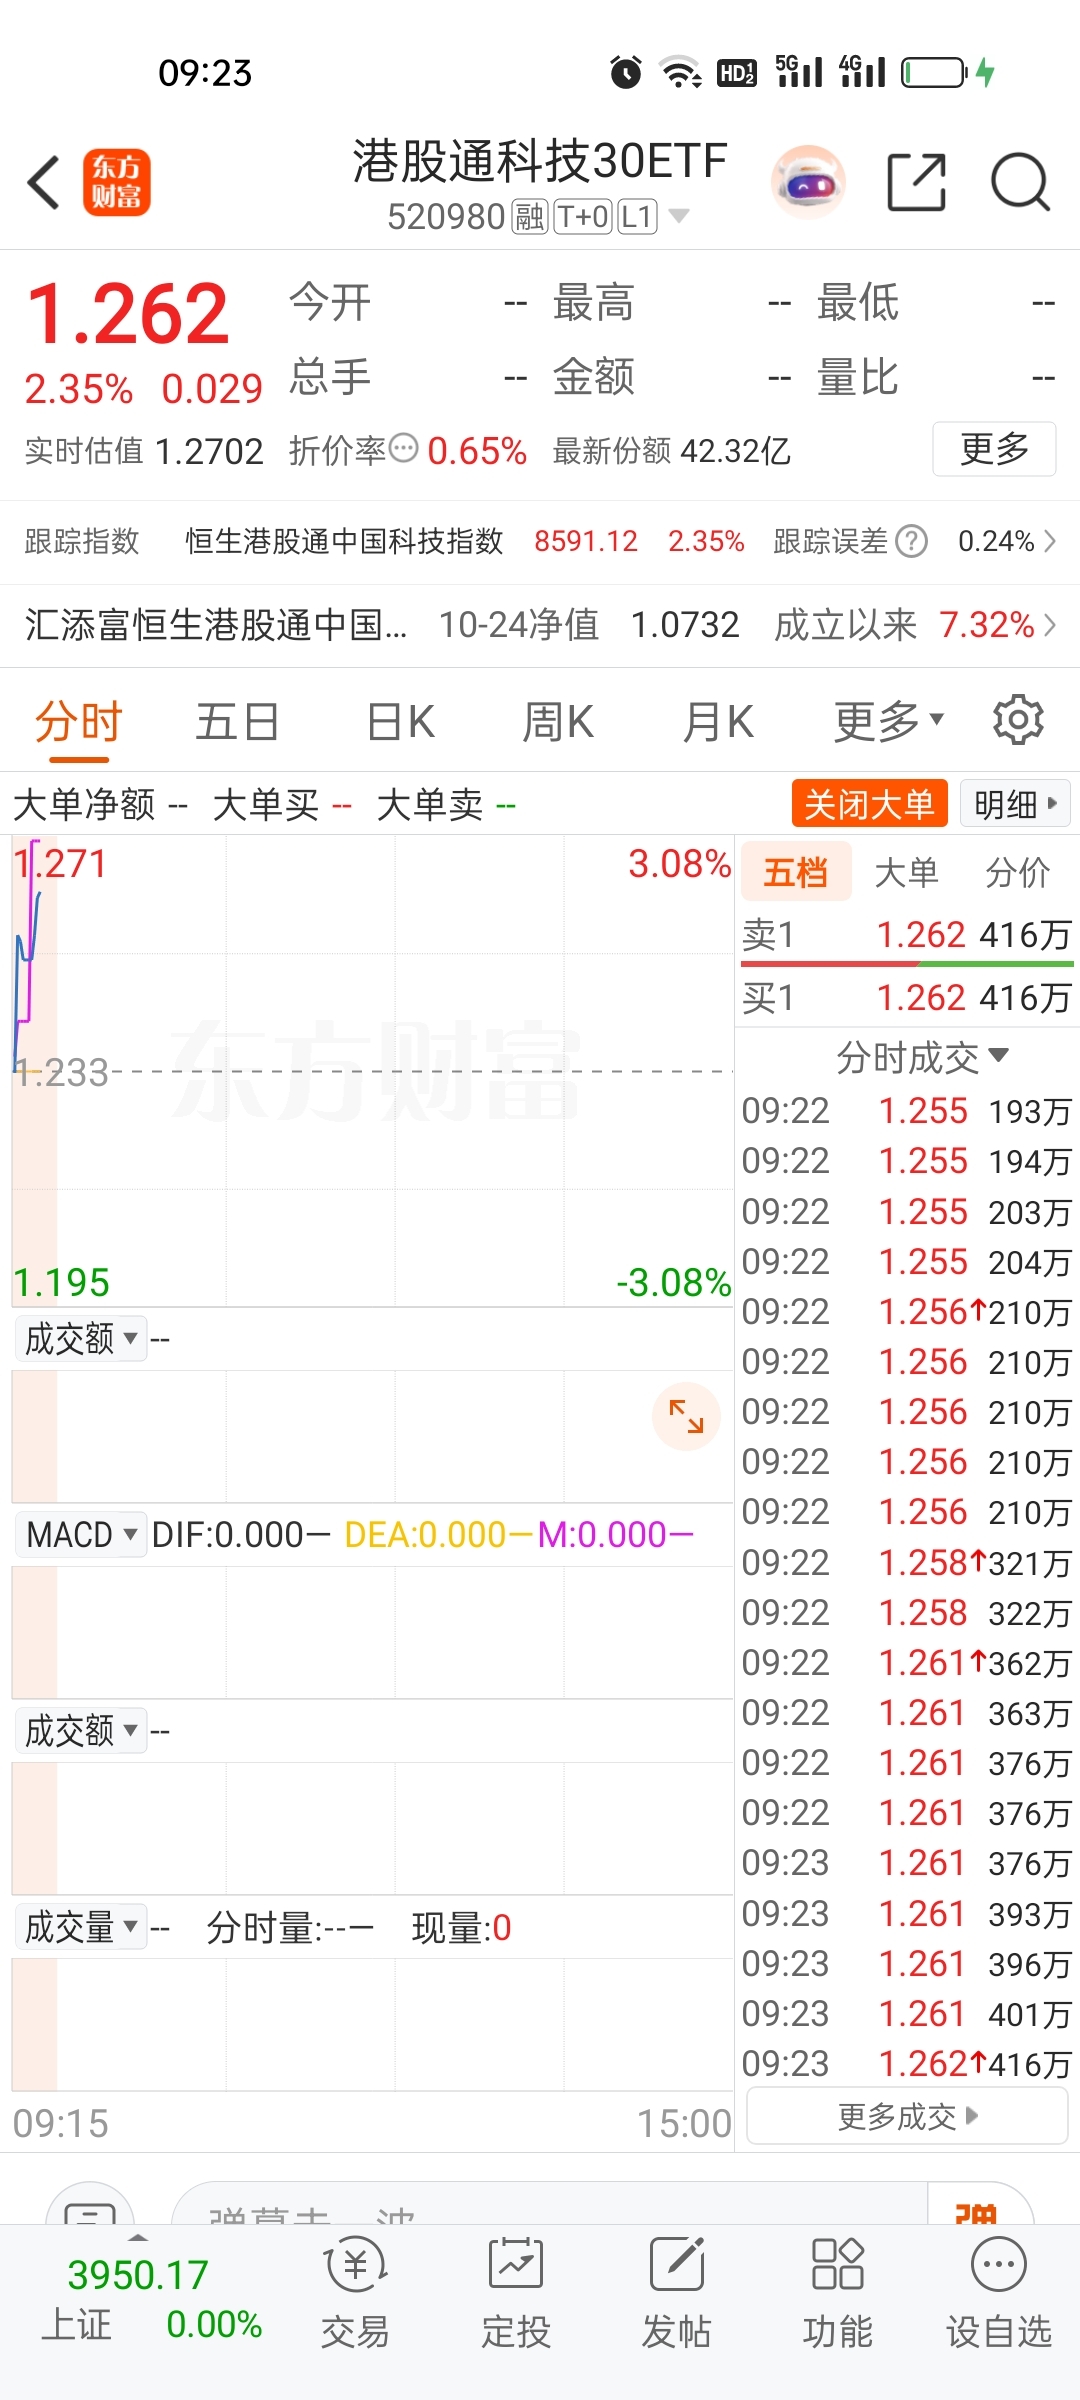Tap the 1.255 193万 trade row
Viewport: 1080px width, 2400px height.
point(907,1111)
